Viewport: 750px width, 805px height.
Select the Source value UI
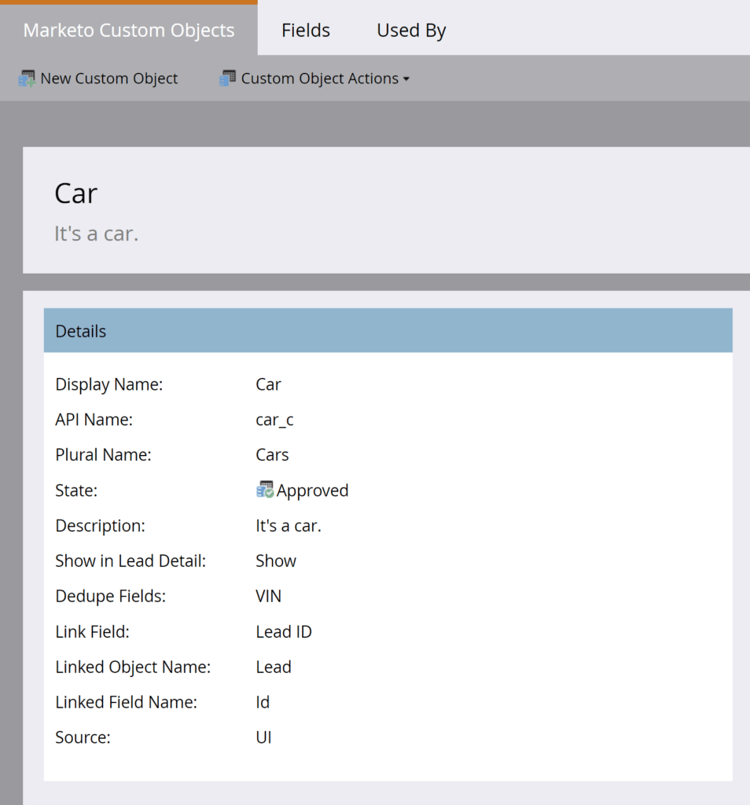264,737
